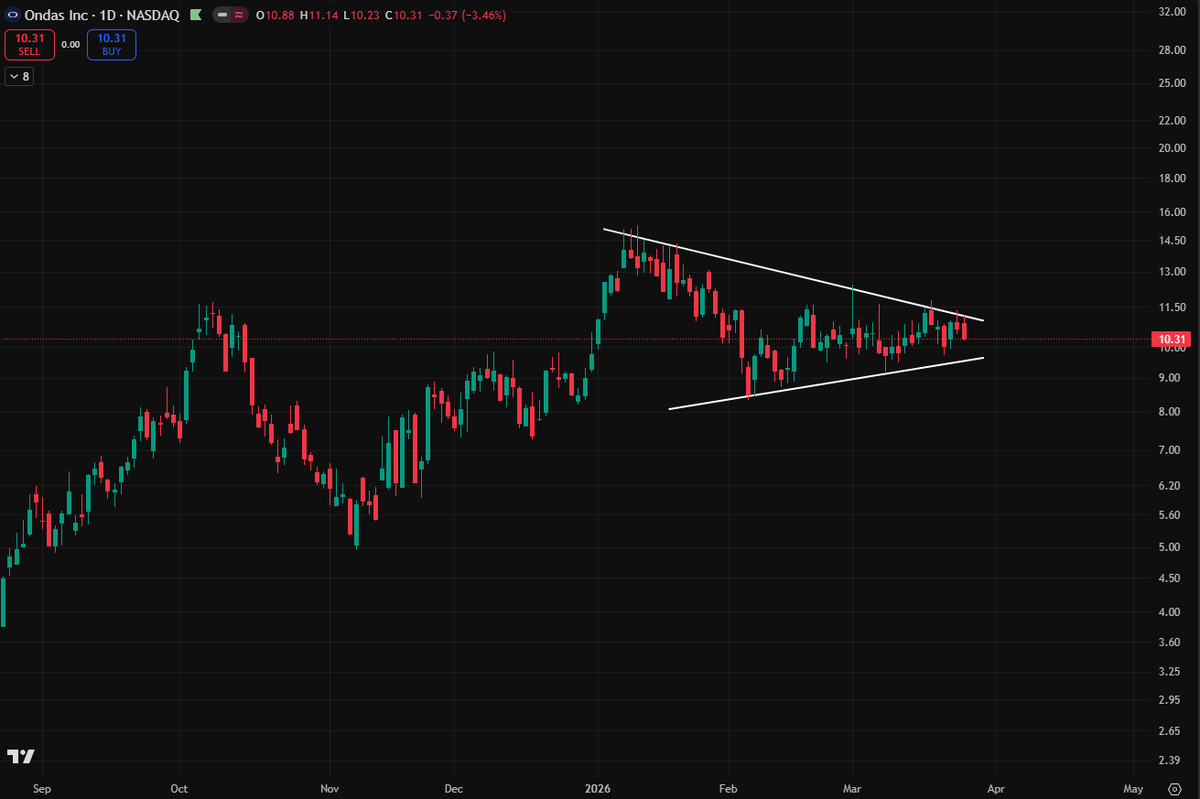
Task: Click the current price label 10.31 on price axis
Action: tap(1173, 340)
